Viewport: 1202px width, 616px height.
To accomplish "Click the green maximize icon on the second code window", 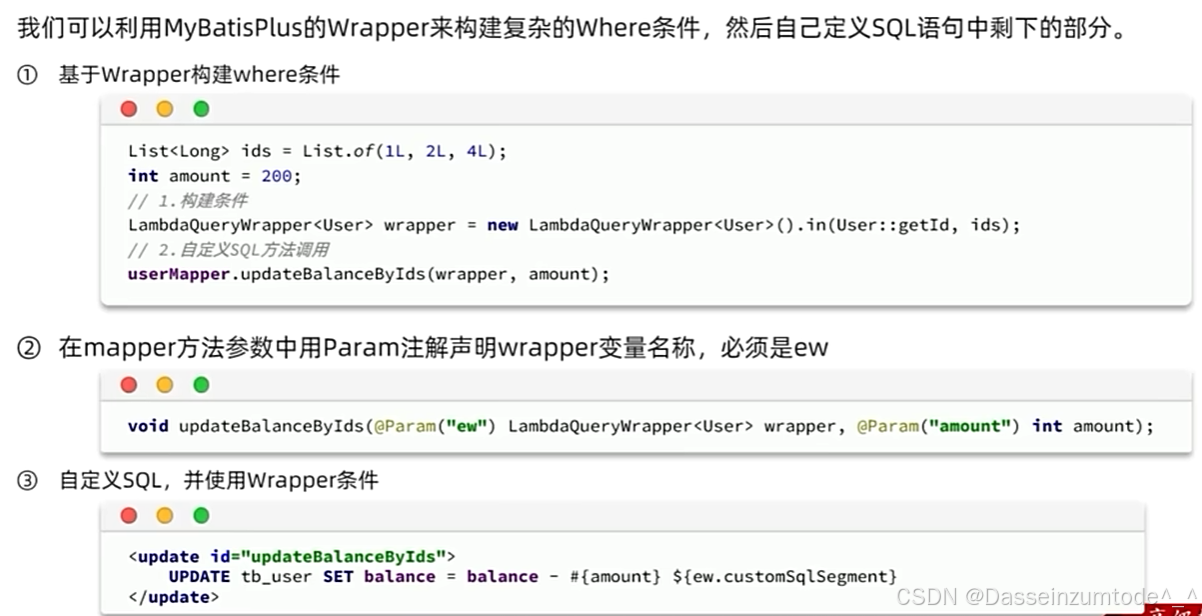I will [200, 384].
